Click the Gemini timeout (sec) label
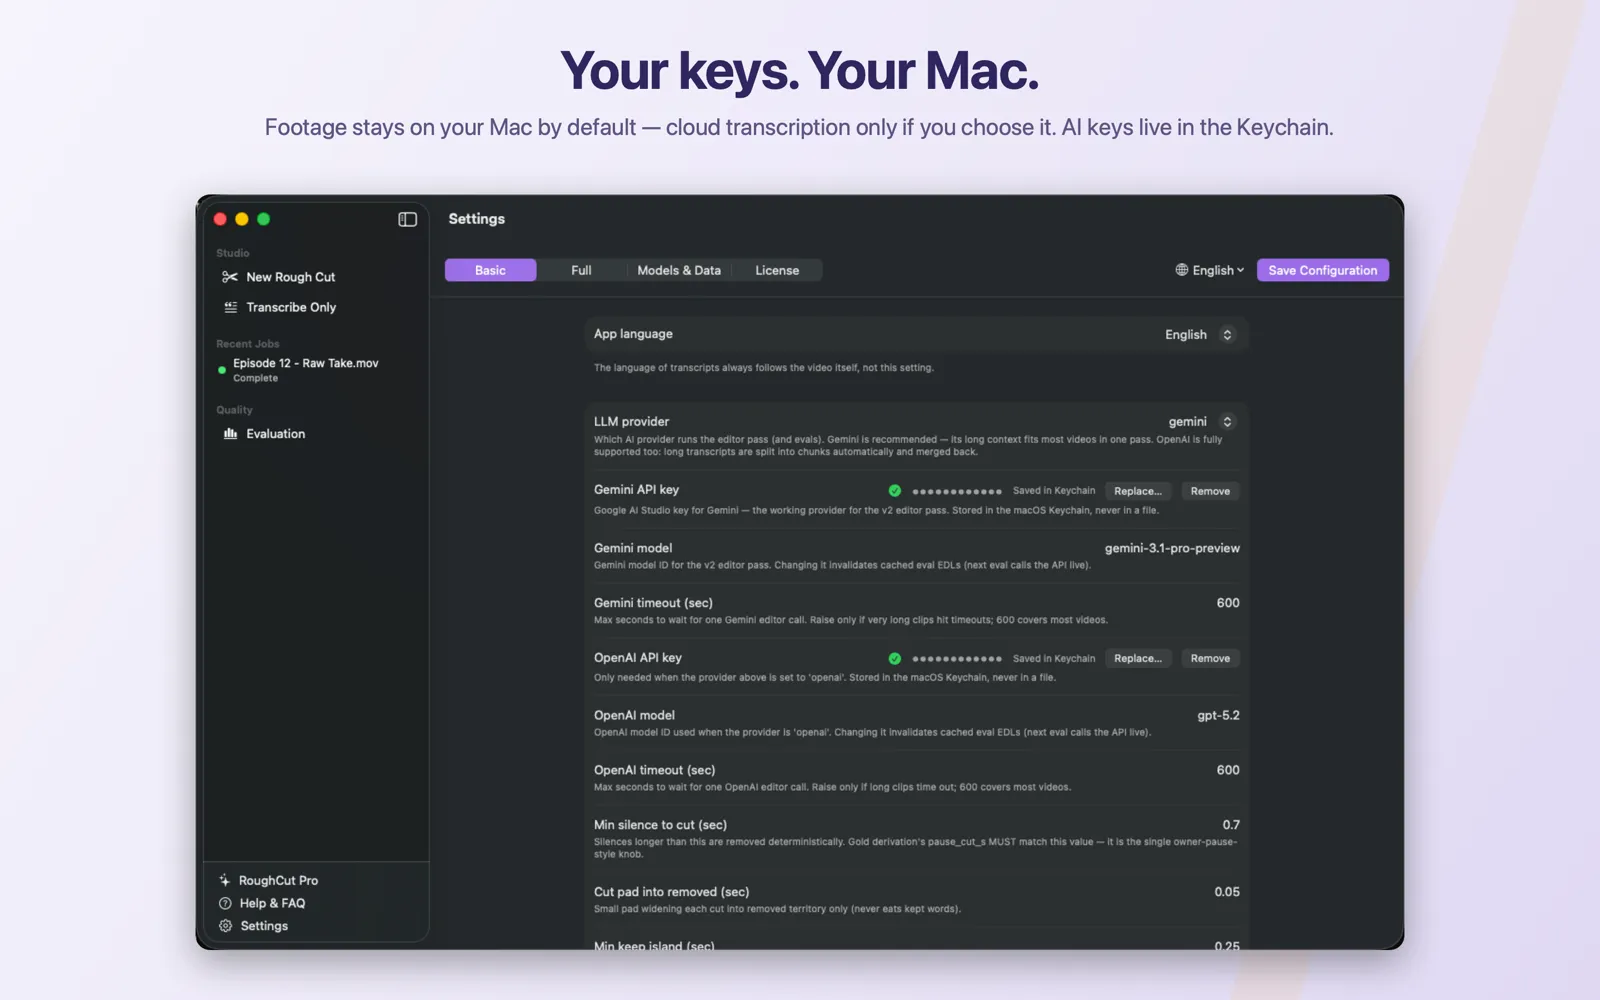The image size is (1600, 1000). (x=653, y=603)
